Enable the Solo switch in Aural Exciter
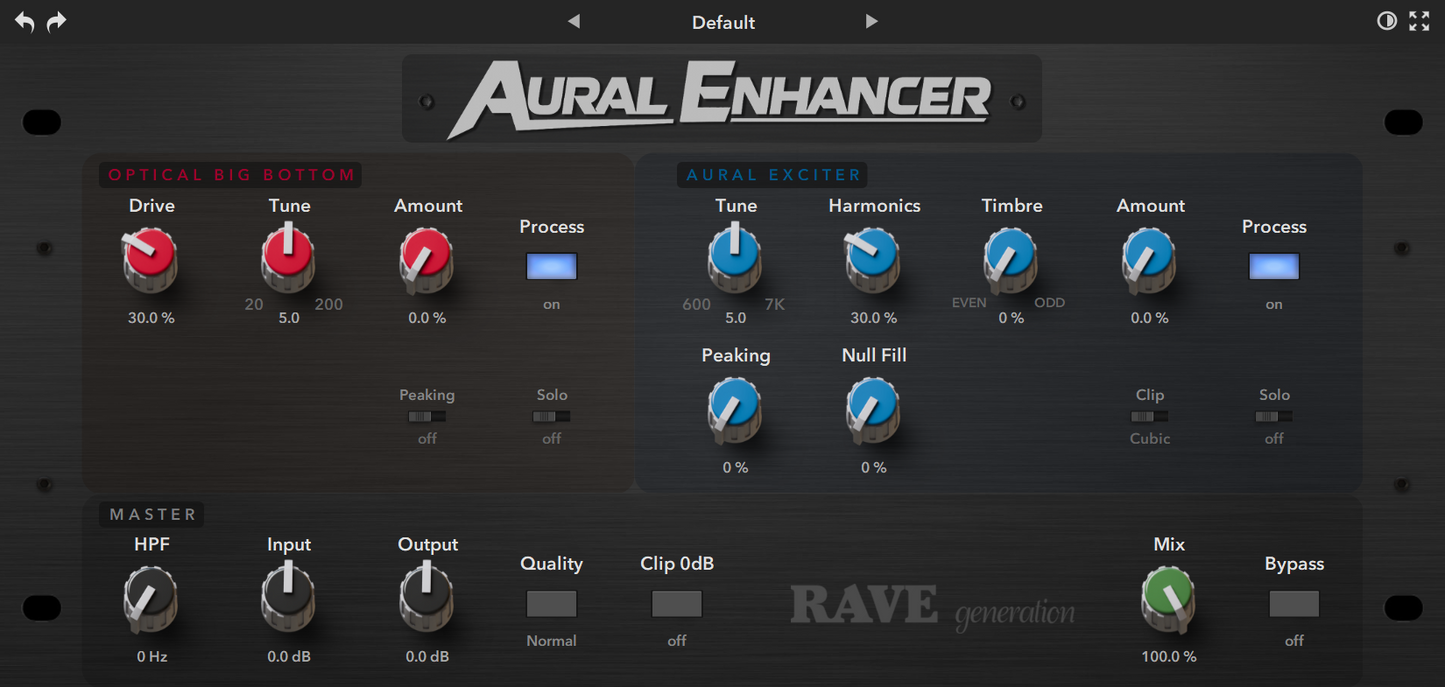 pyautogui.click(x=1274, y=417)
